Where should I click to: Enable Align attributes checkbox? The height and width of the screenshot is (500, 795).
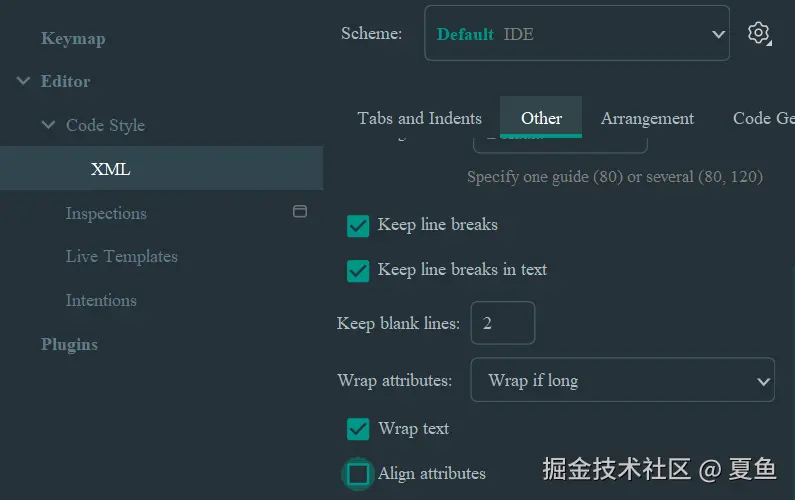[x=358, y=473]
